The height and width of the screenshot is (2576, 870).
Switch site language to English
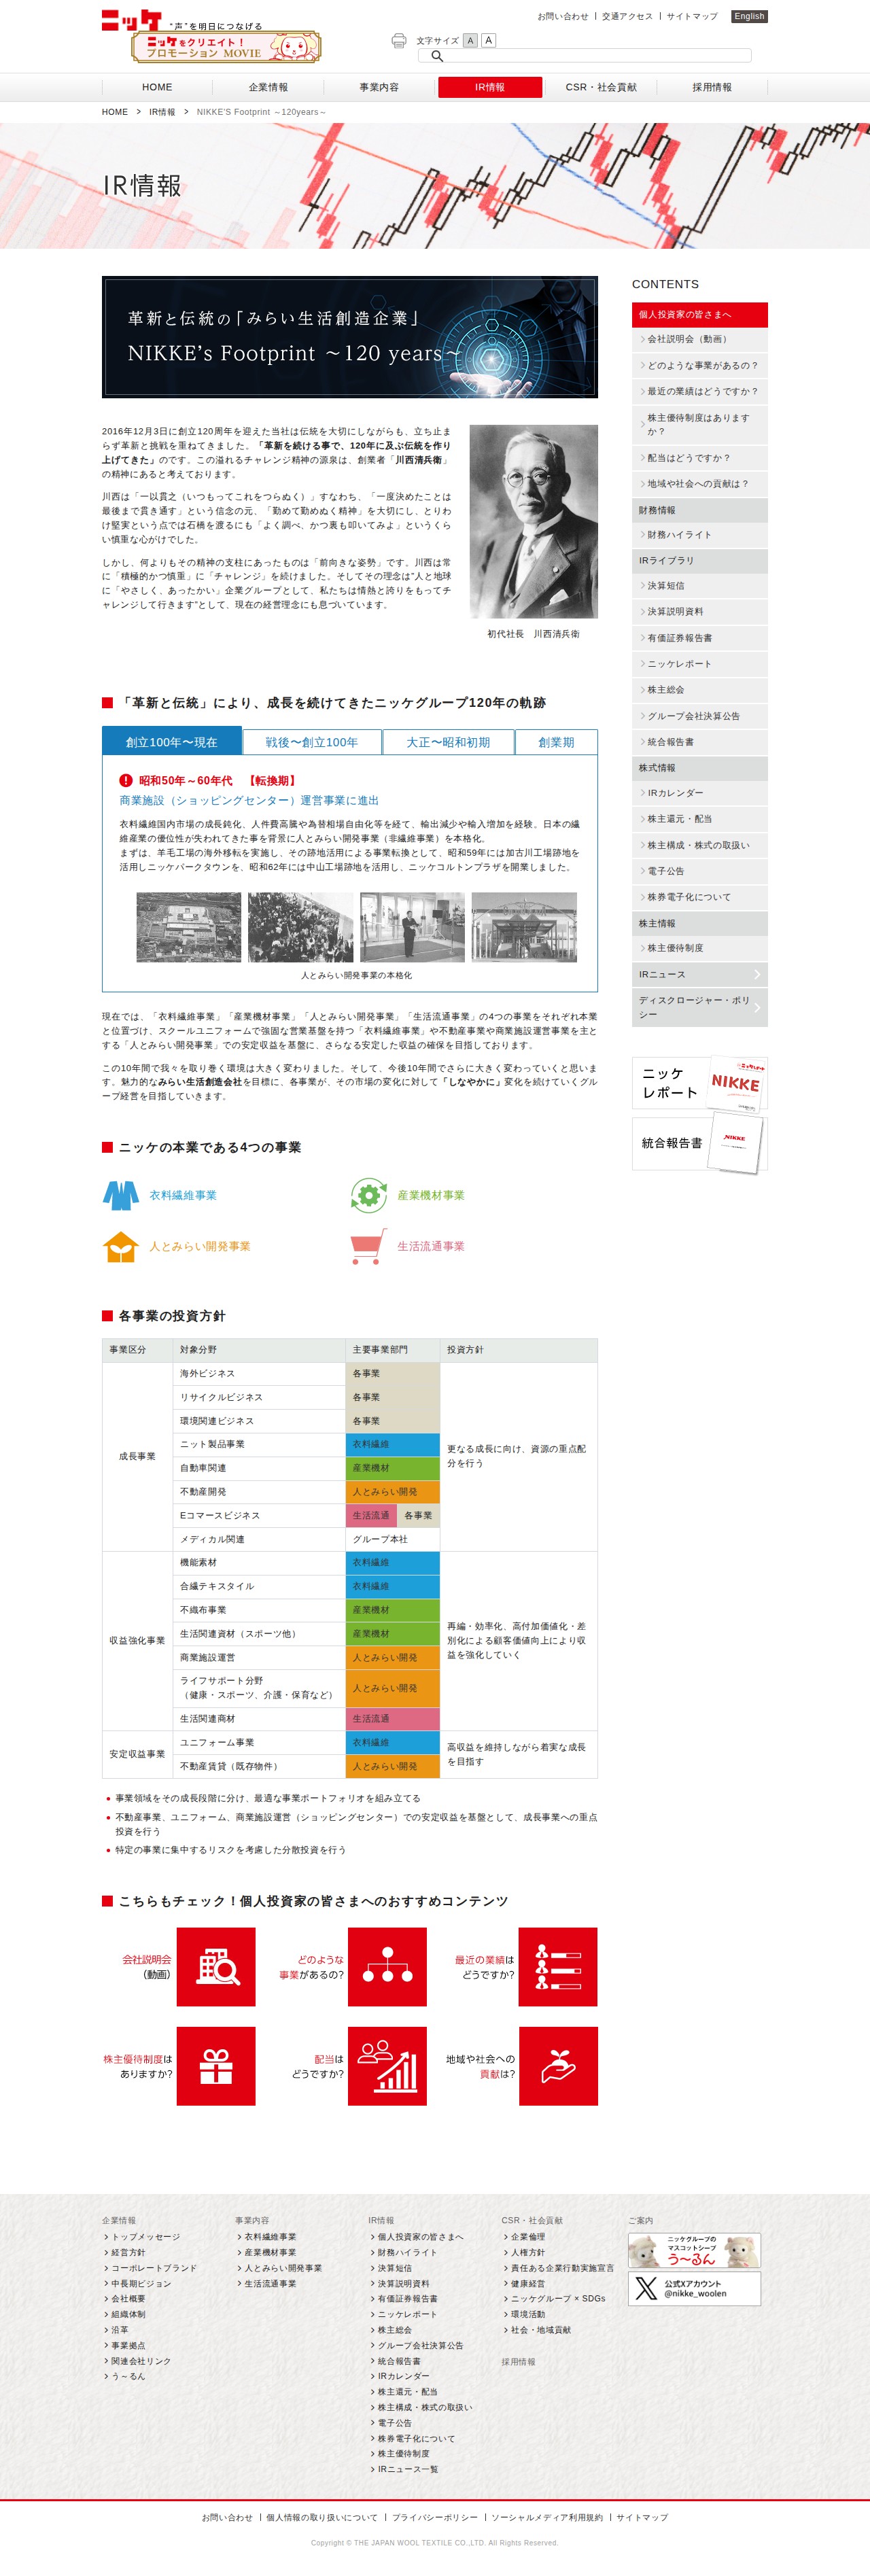point(749,16)
